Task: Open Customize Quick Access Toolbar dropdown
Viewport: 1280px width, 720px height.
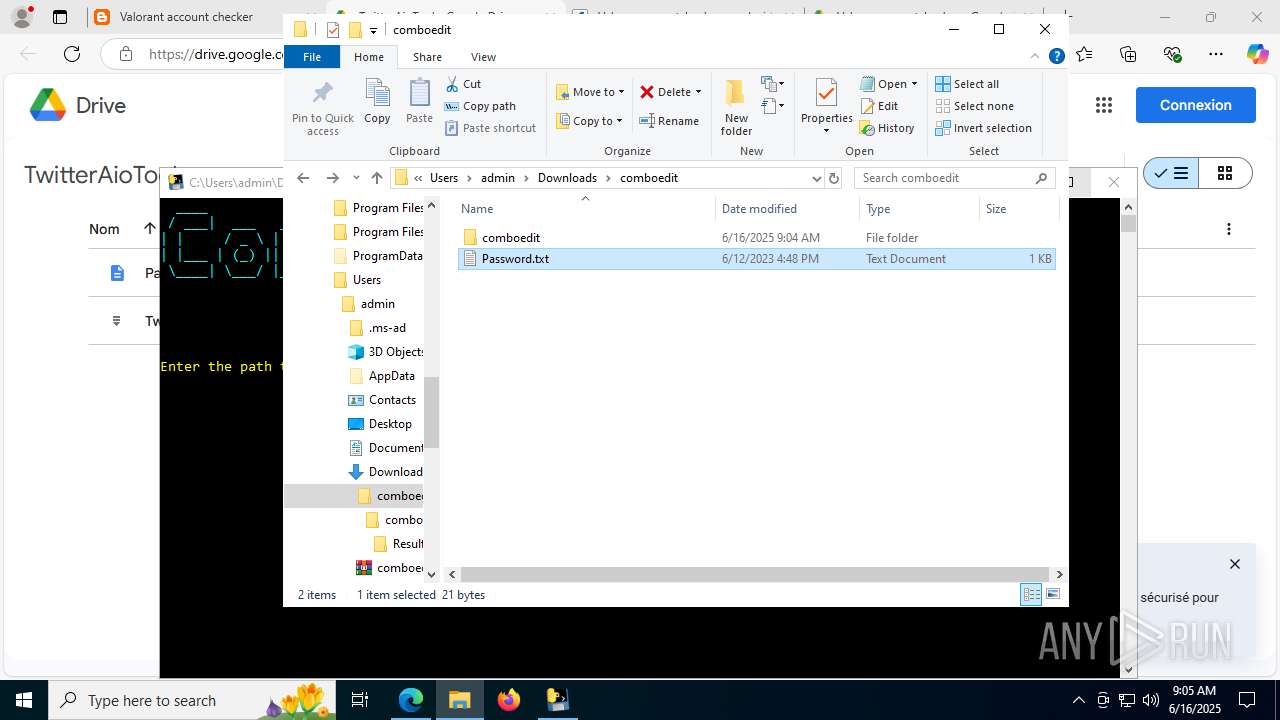Action: click(x=373, y=30)
